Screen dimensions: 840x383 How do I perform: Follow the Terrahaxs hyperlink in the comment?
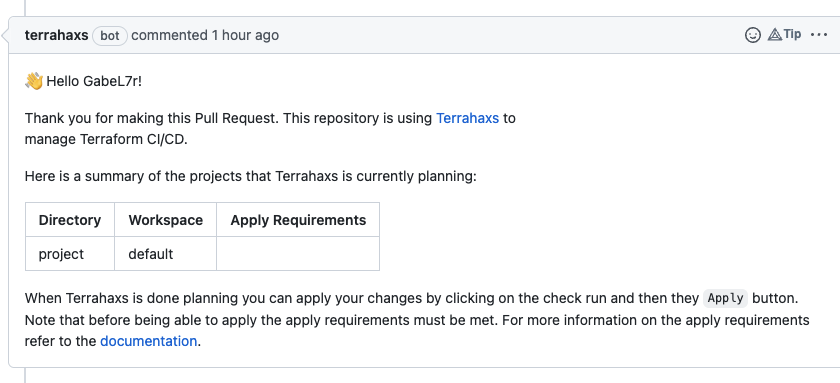[x=467, y=118]
